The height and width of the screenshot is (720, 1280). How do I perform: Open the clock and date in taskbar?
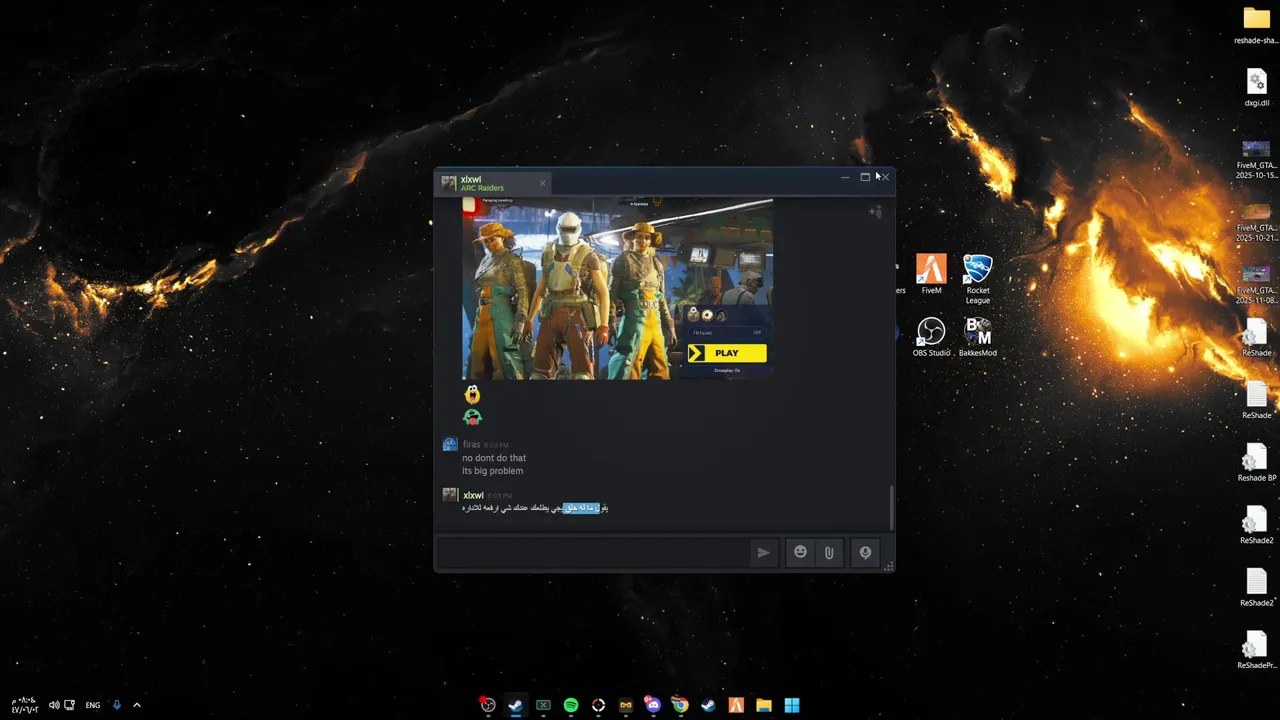pos(24,705)
